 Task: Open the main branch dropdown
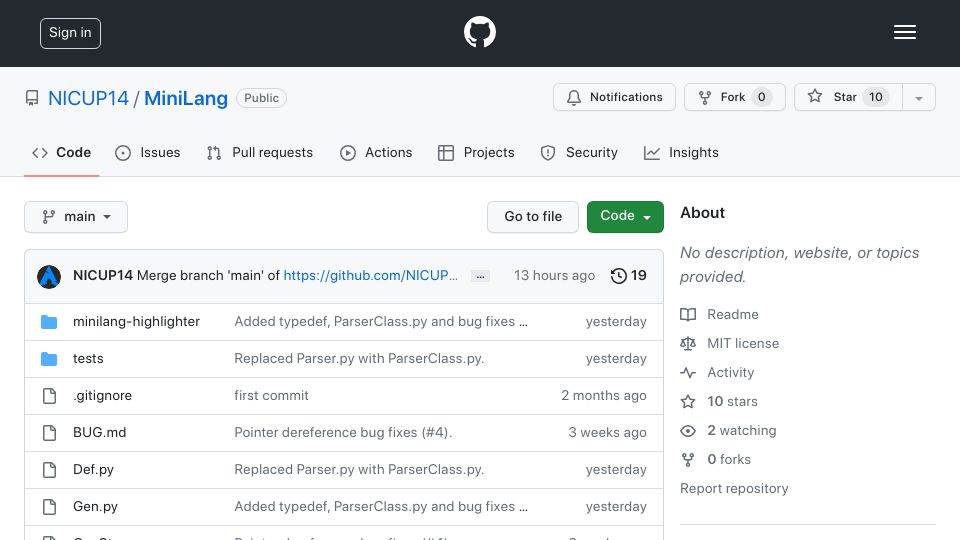[x=76, y=217]
